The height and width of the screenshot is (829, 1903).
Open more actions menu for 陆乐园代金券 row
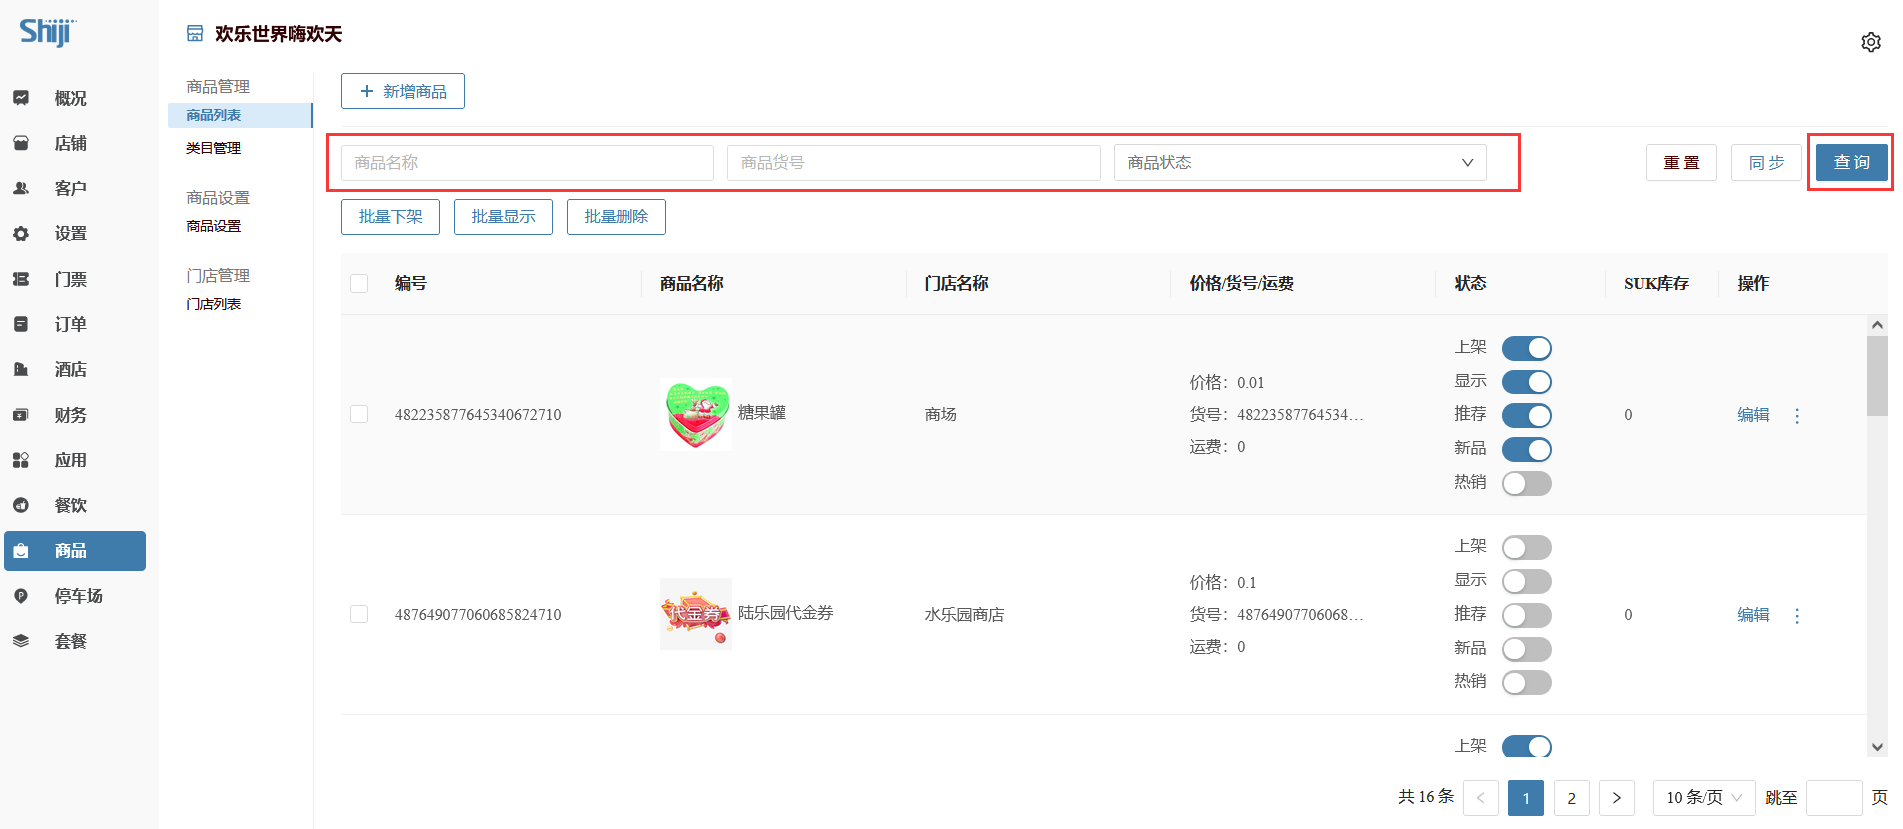click(x=1797, y=615)
